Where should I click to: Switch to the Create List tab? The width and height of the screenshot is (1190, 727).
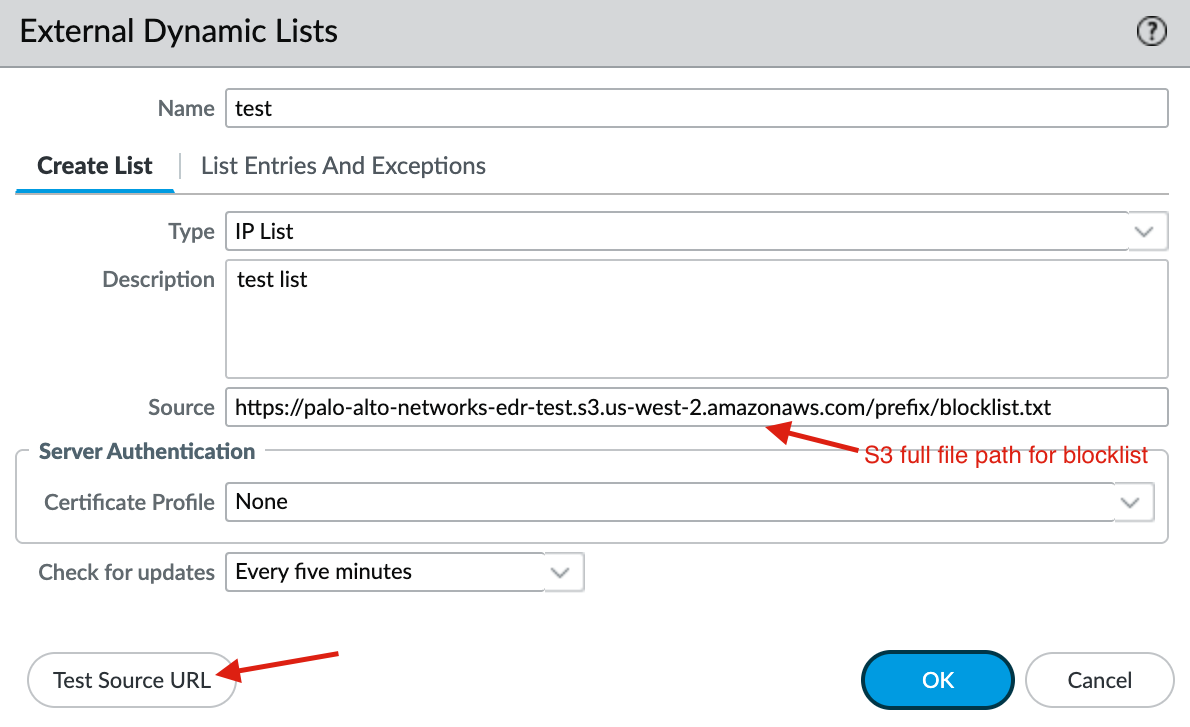tap(95, 166)
